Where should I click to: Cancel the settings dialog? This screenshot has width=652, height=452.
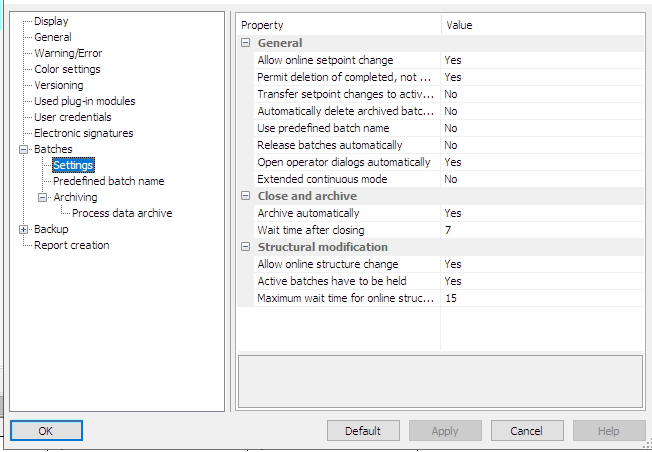526,431
